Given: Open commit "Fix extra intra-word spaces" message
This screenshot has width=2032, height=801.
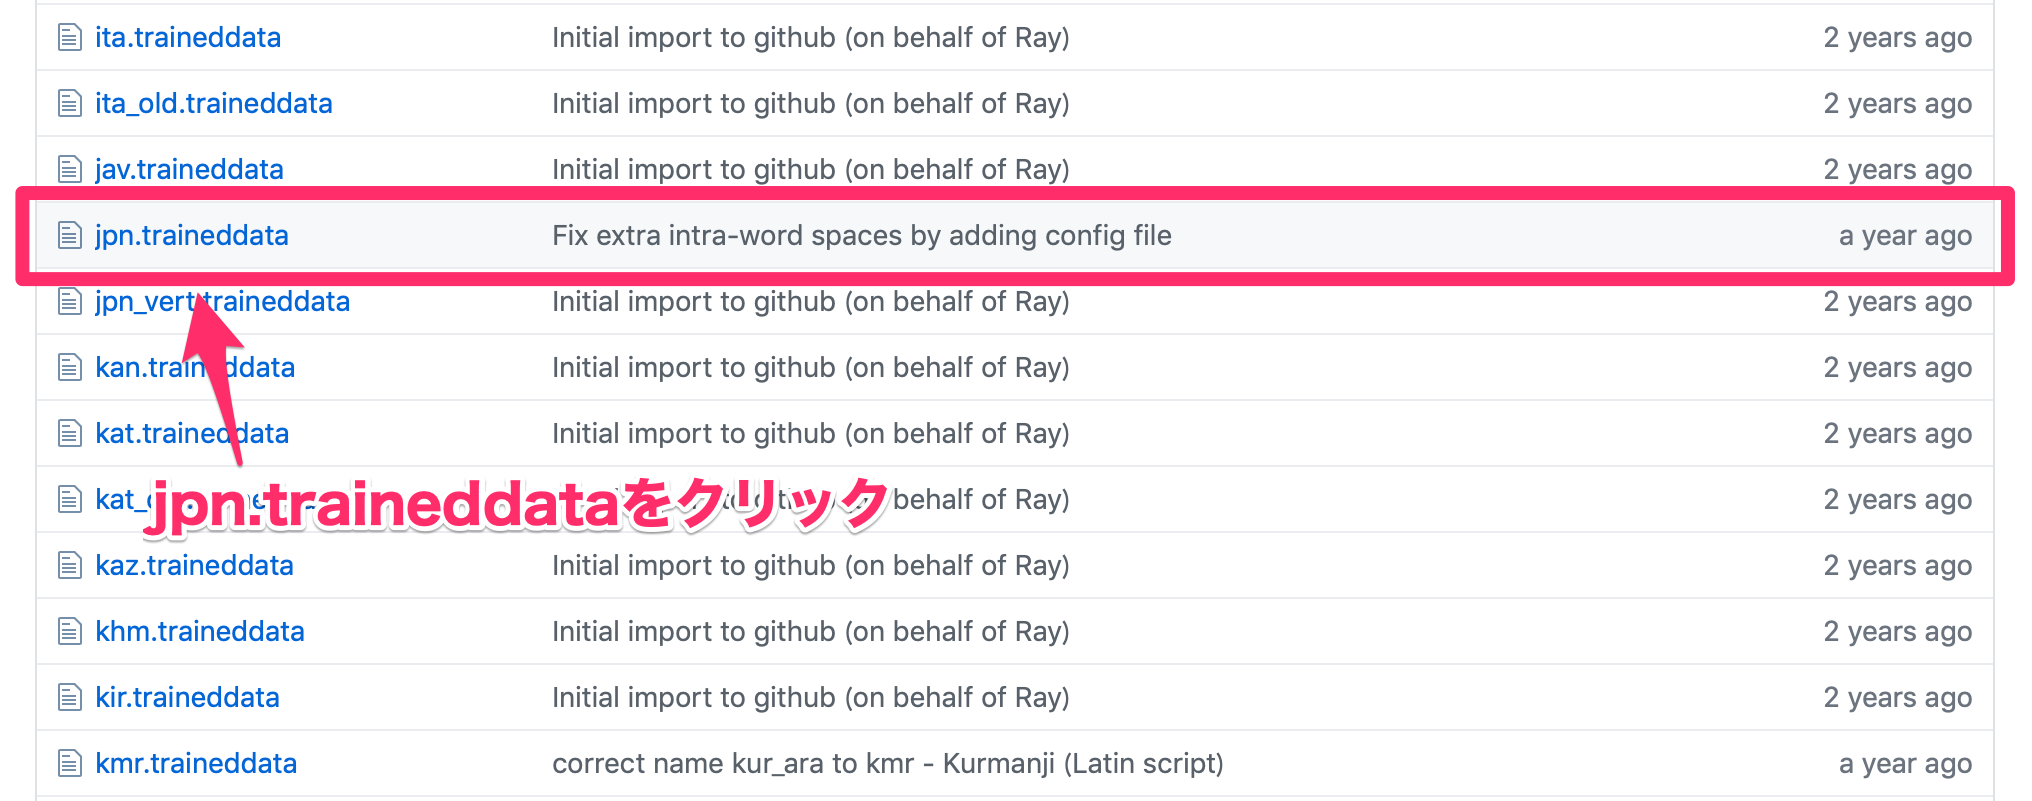Looking at the screenshot, I should (861, 236).
